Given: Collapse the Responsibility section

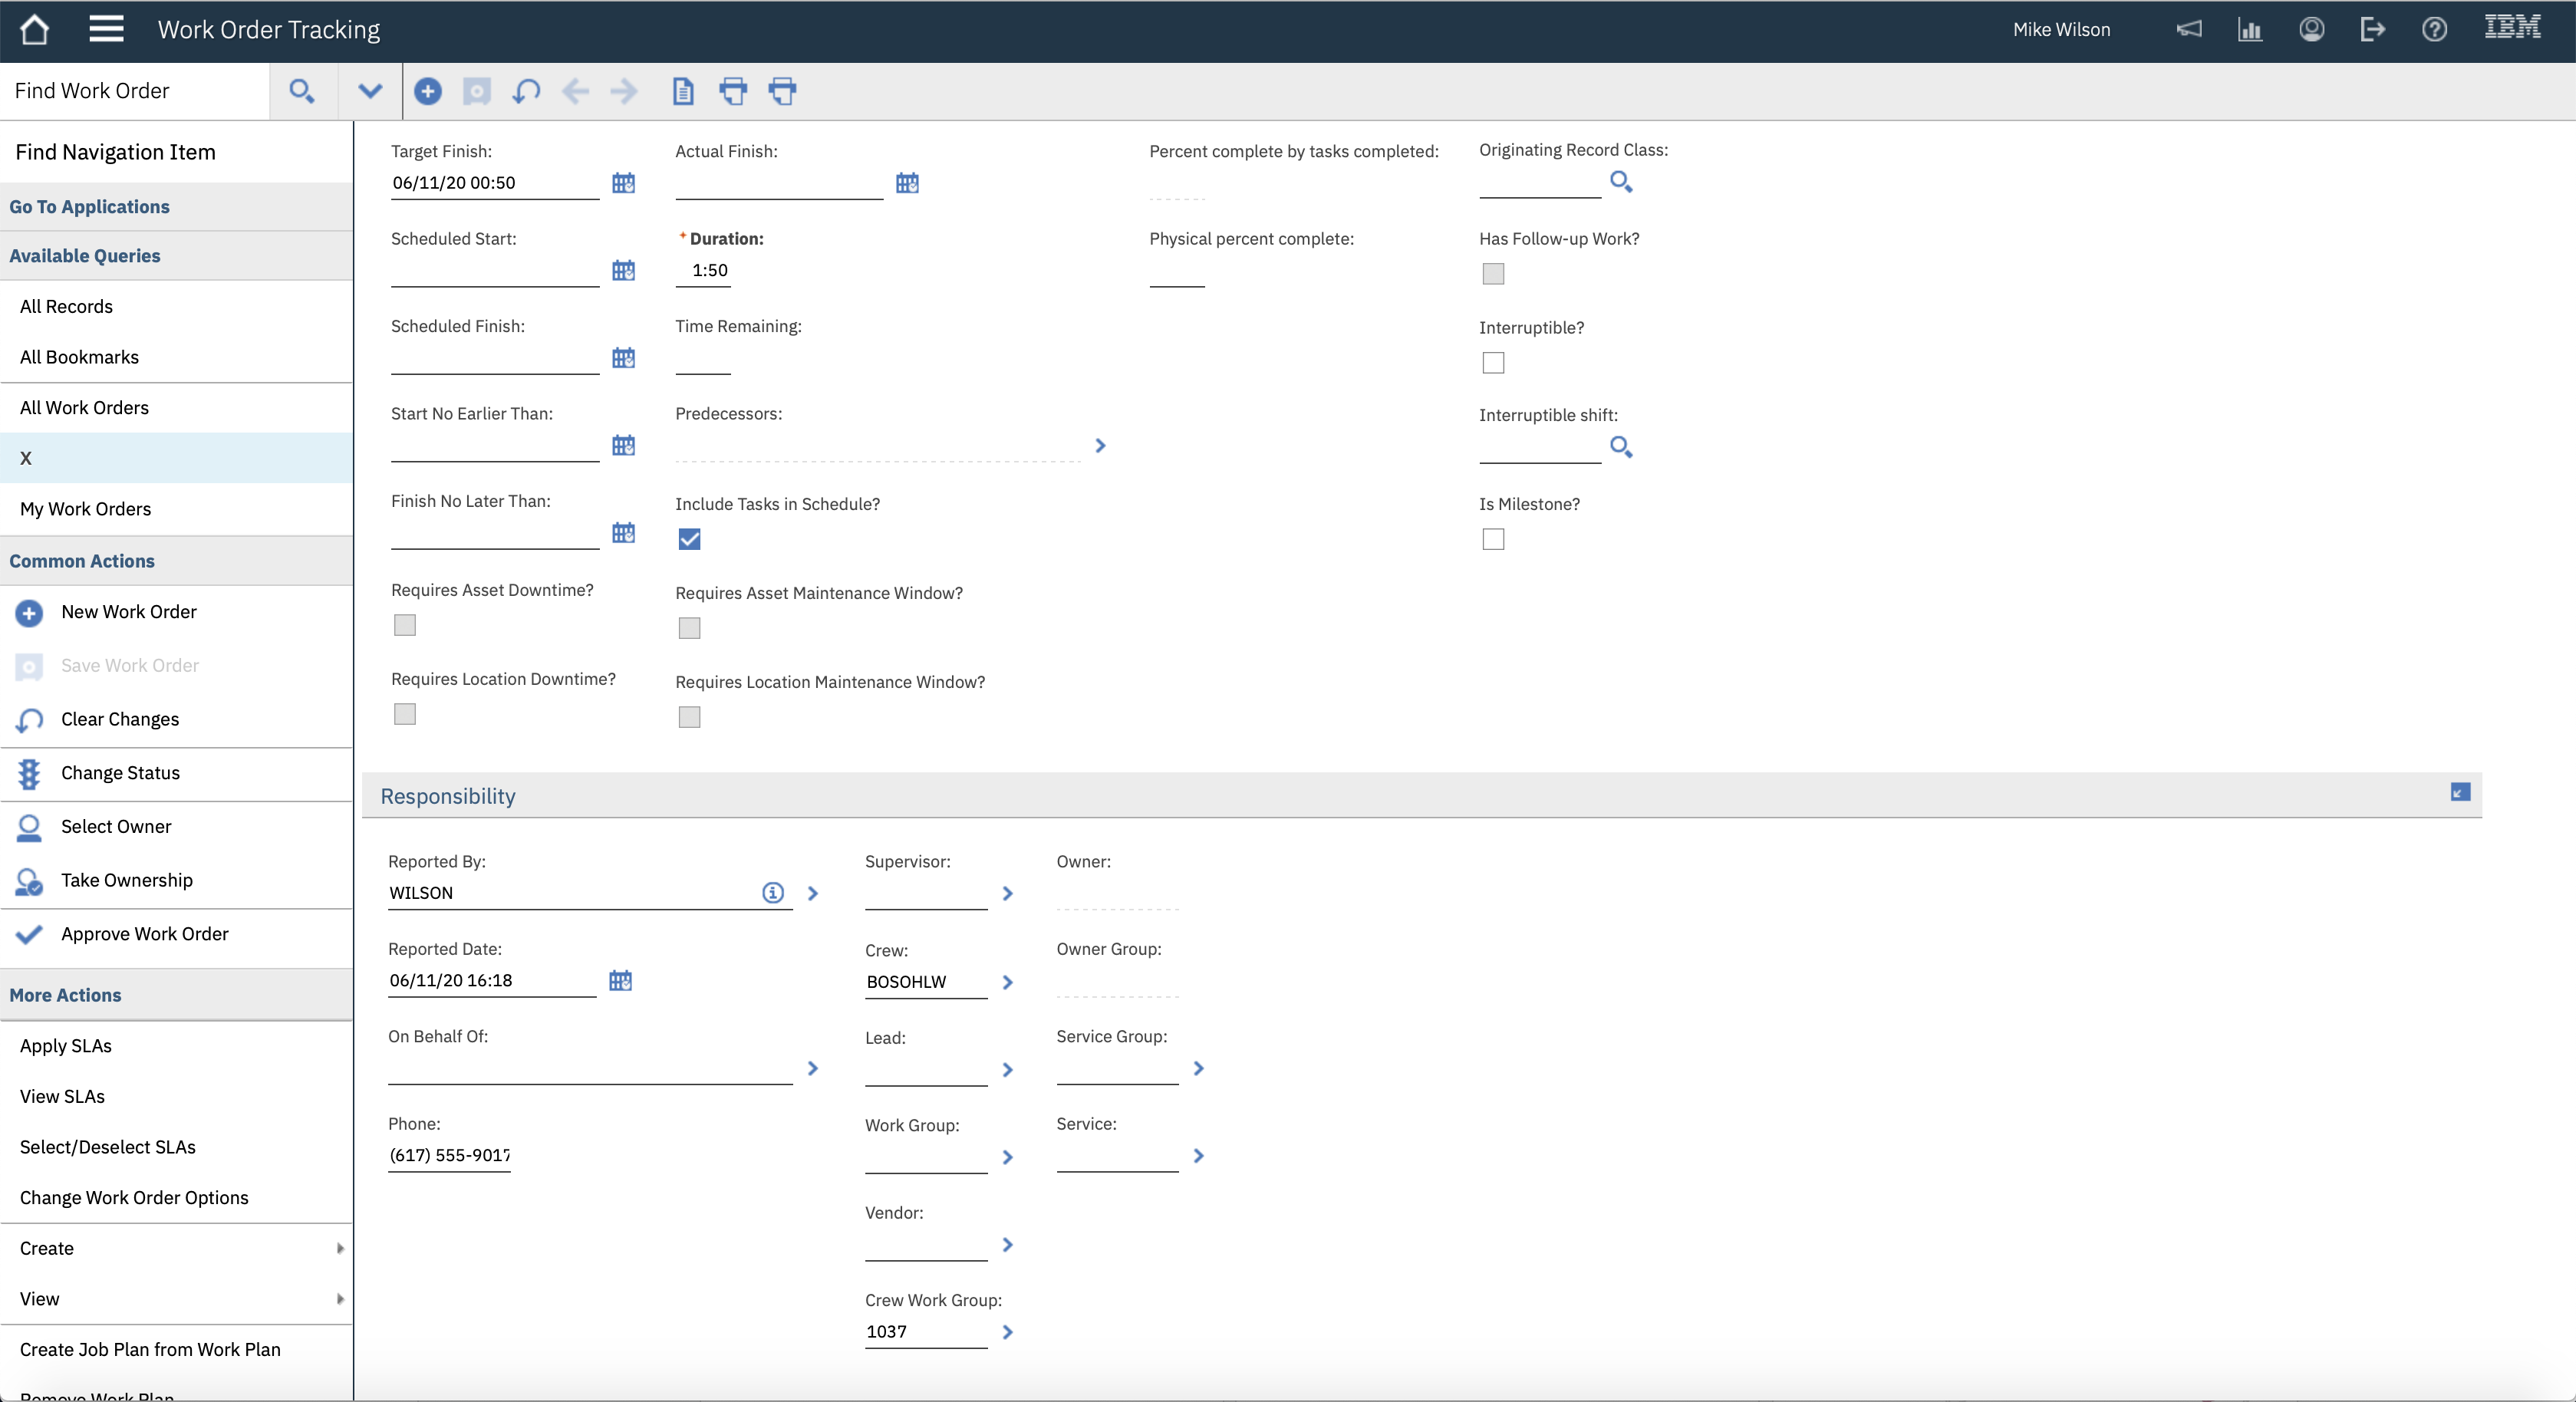Looking at the screenshot, I should (x=2461, y=792).
